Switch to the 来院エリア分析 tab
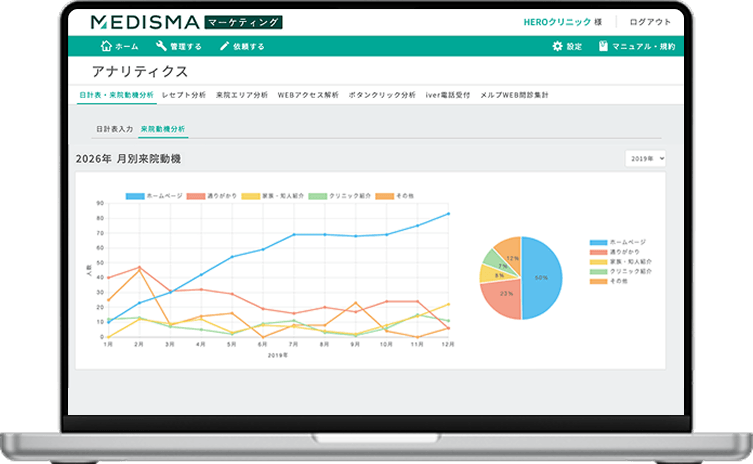753x464 pixels. pyautogui.click(x=242, y=95)
